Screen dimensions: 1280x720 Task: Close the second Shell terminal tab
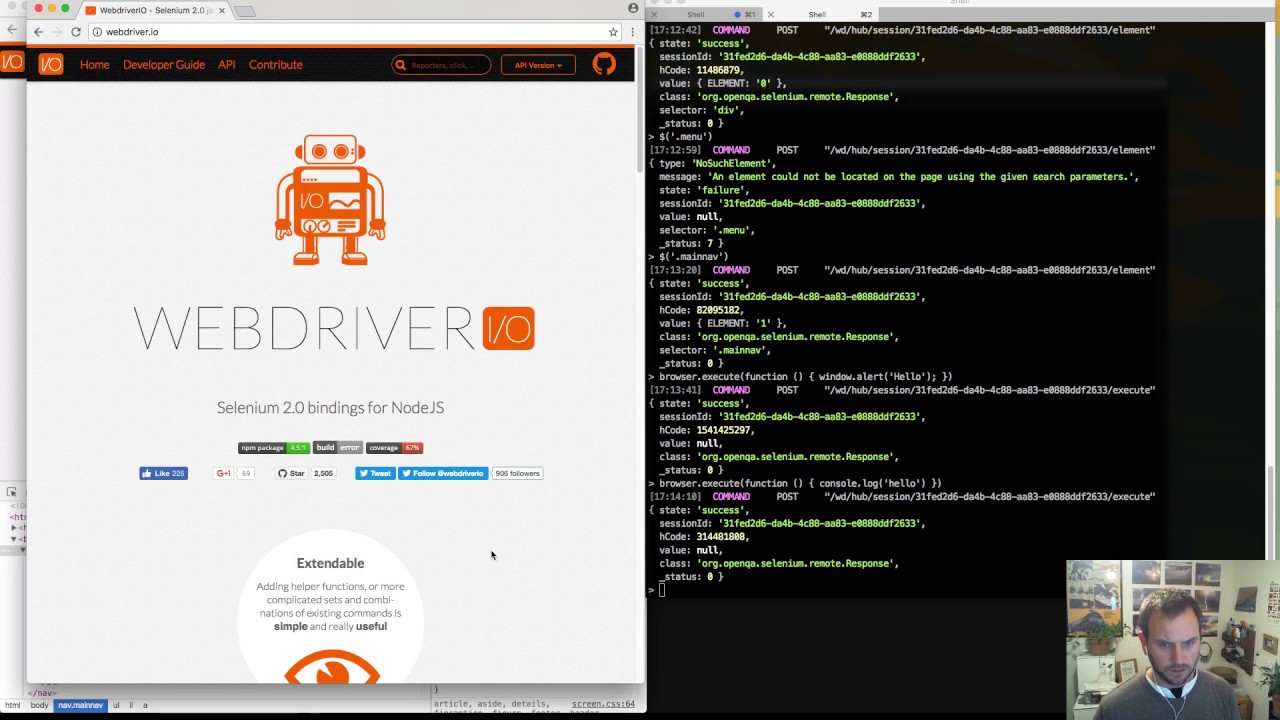pos(770,14)
